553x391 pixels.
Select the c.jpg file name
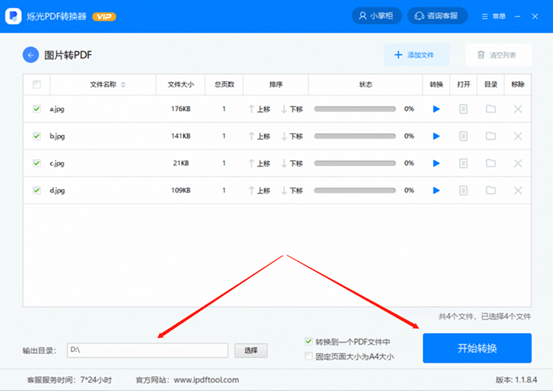57,164
